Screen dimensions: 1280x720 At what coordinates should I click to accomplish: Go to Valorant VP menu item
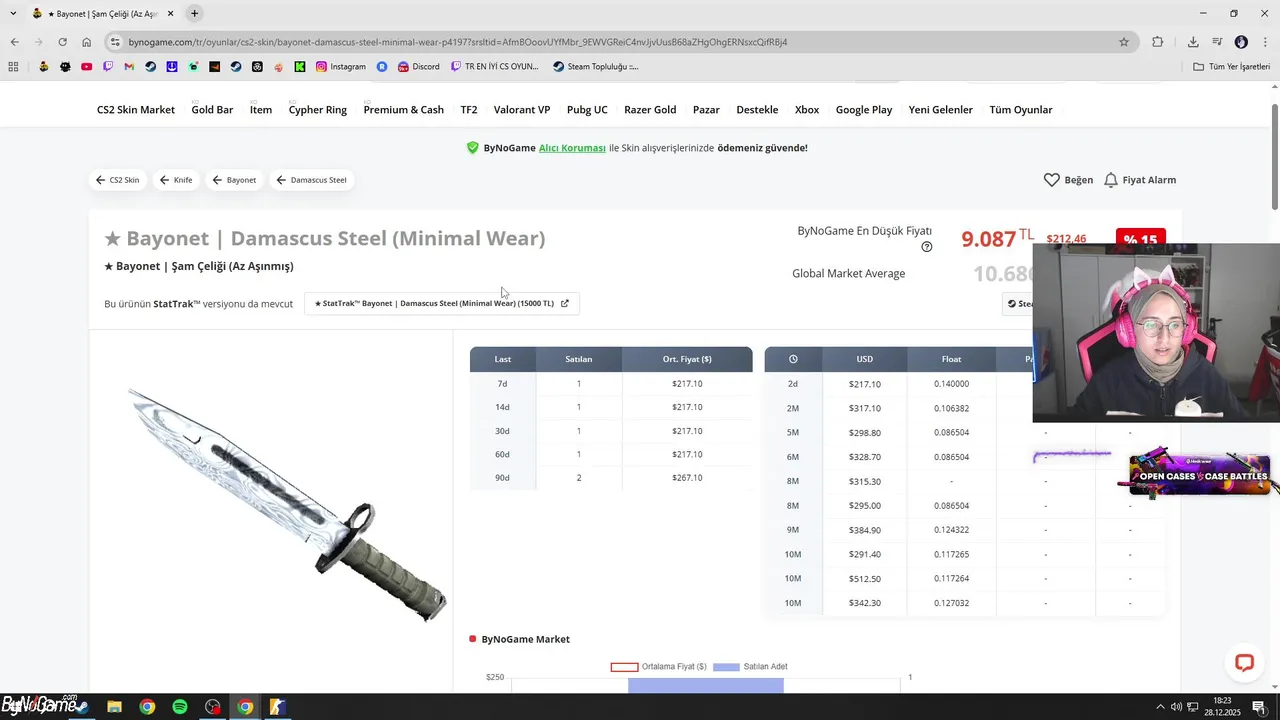[x=522, y=110]
